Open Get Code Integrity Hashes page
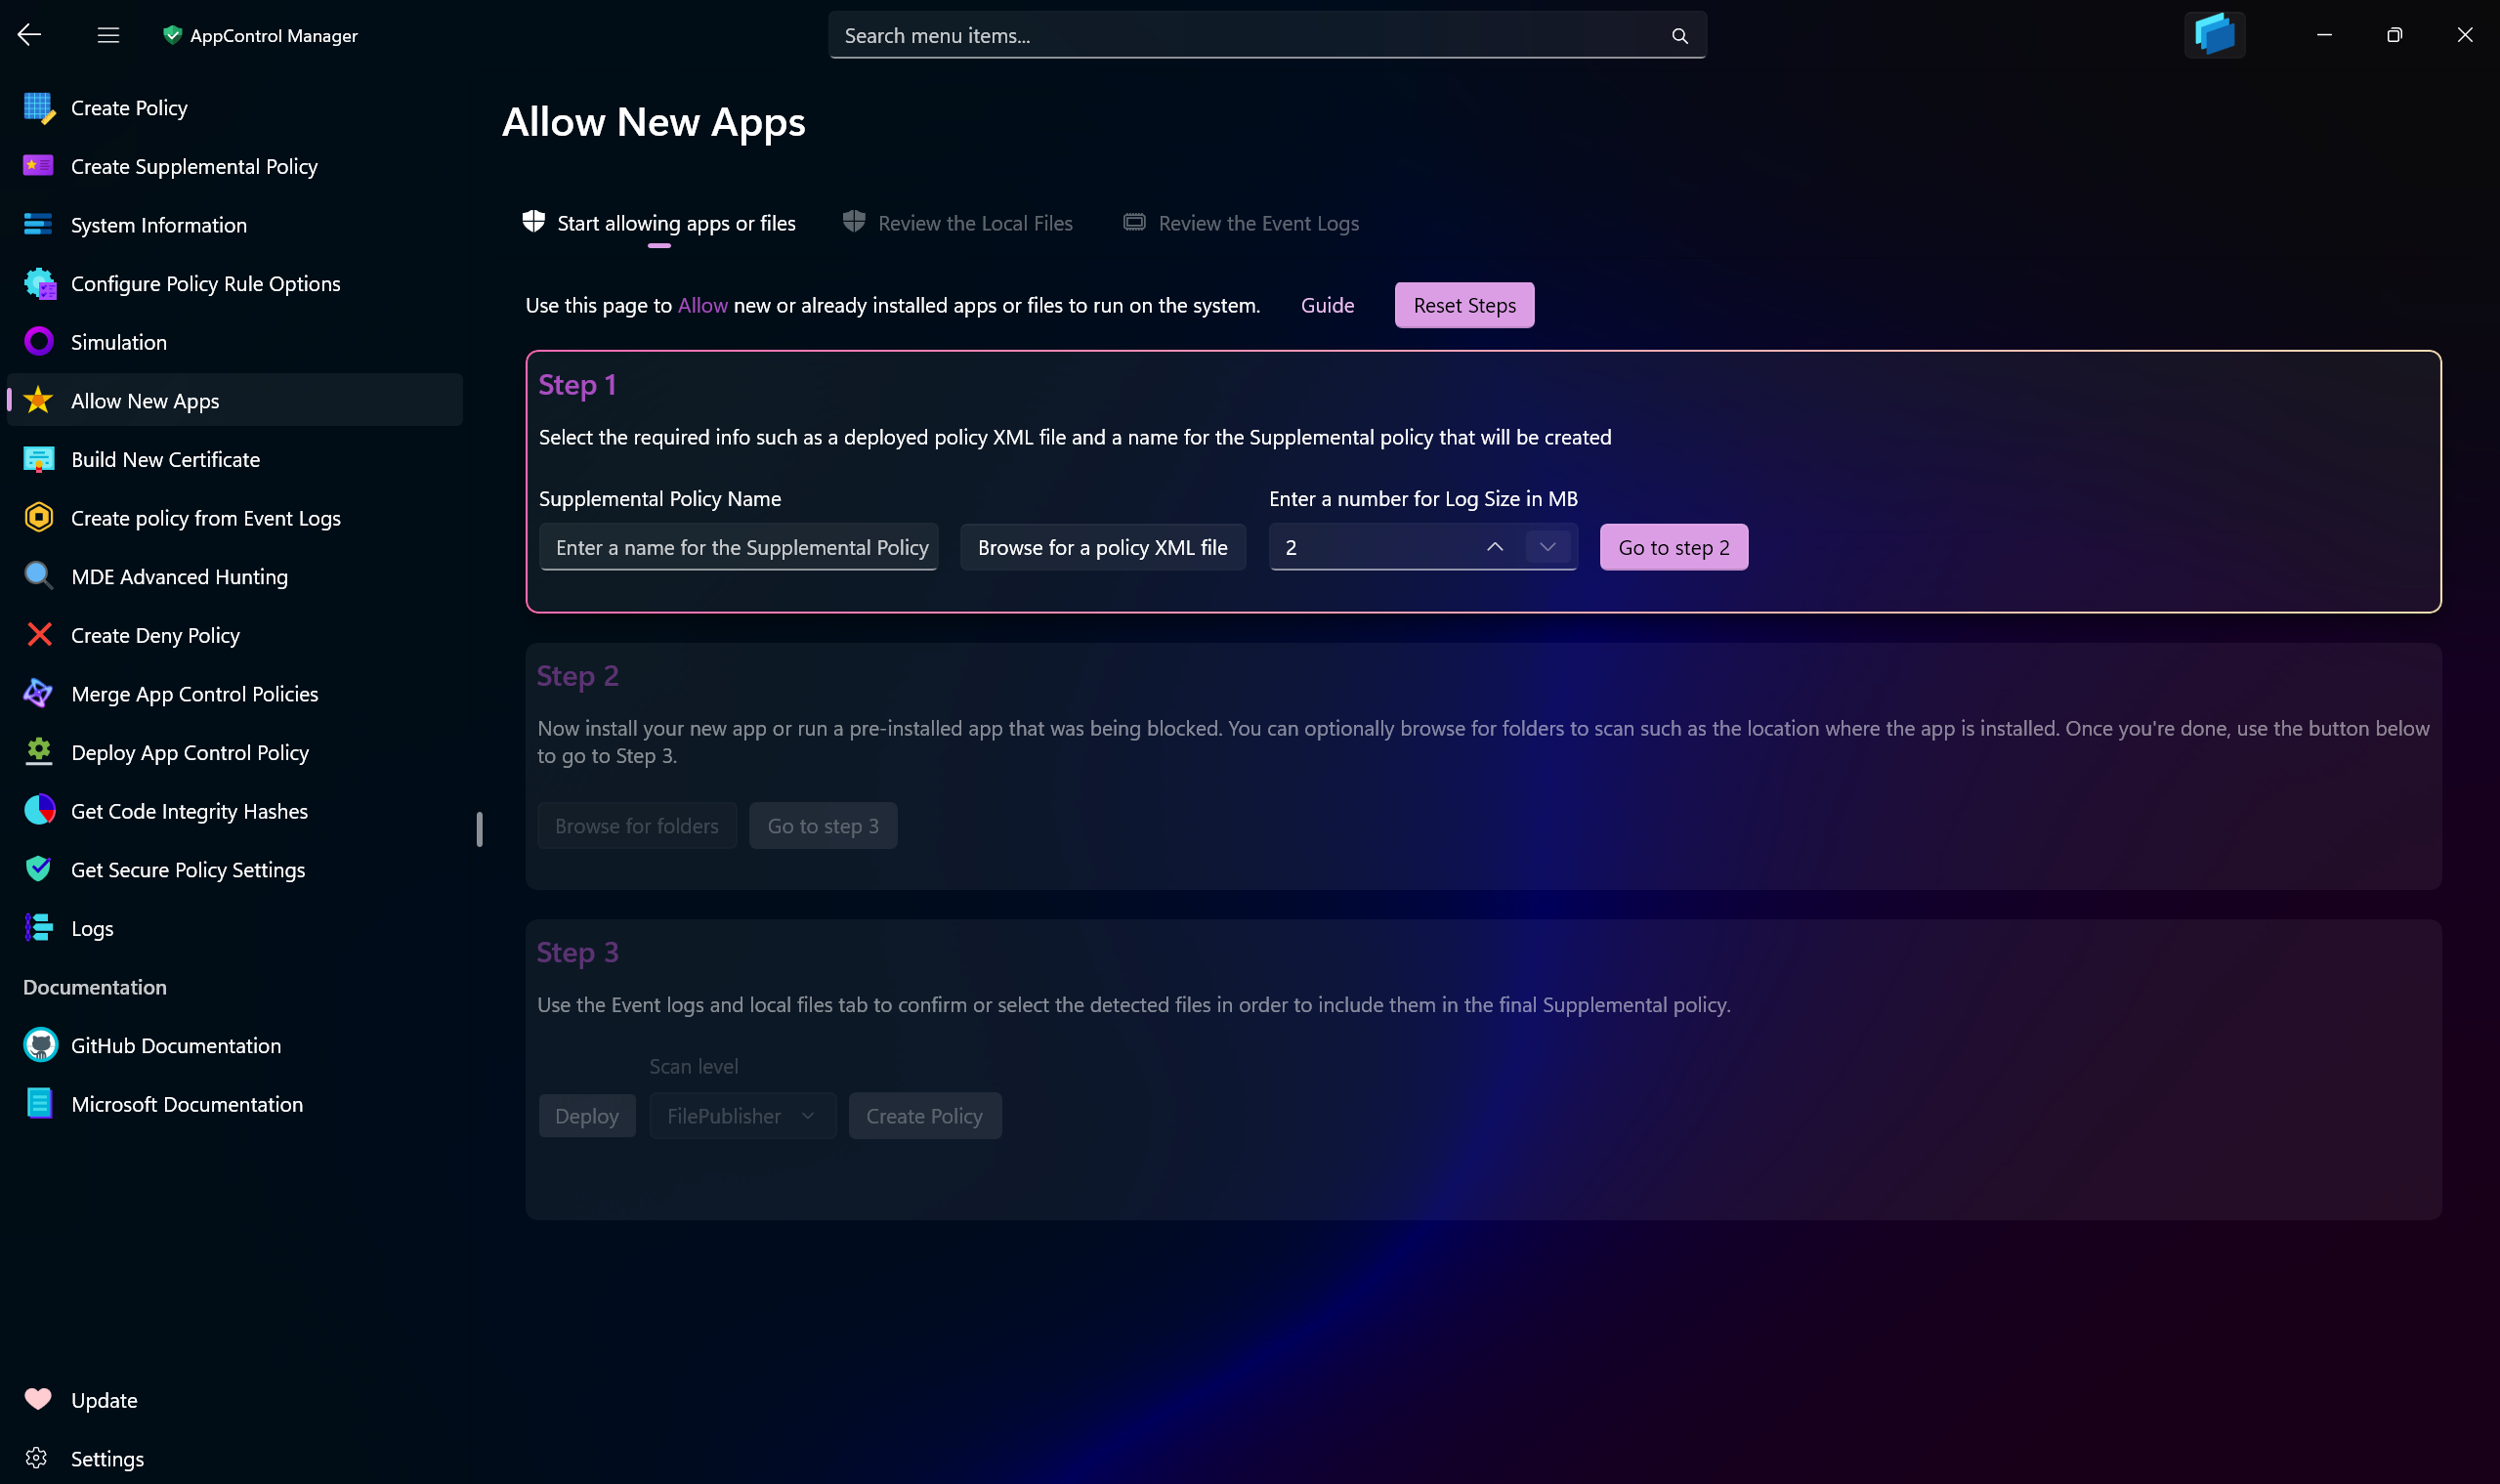The height and width of the screenshot is (1484, 2500). click(x=189, y=811)
